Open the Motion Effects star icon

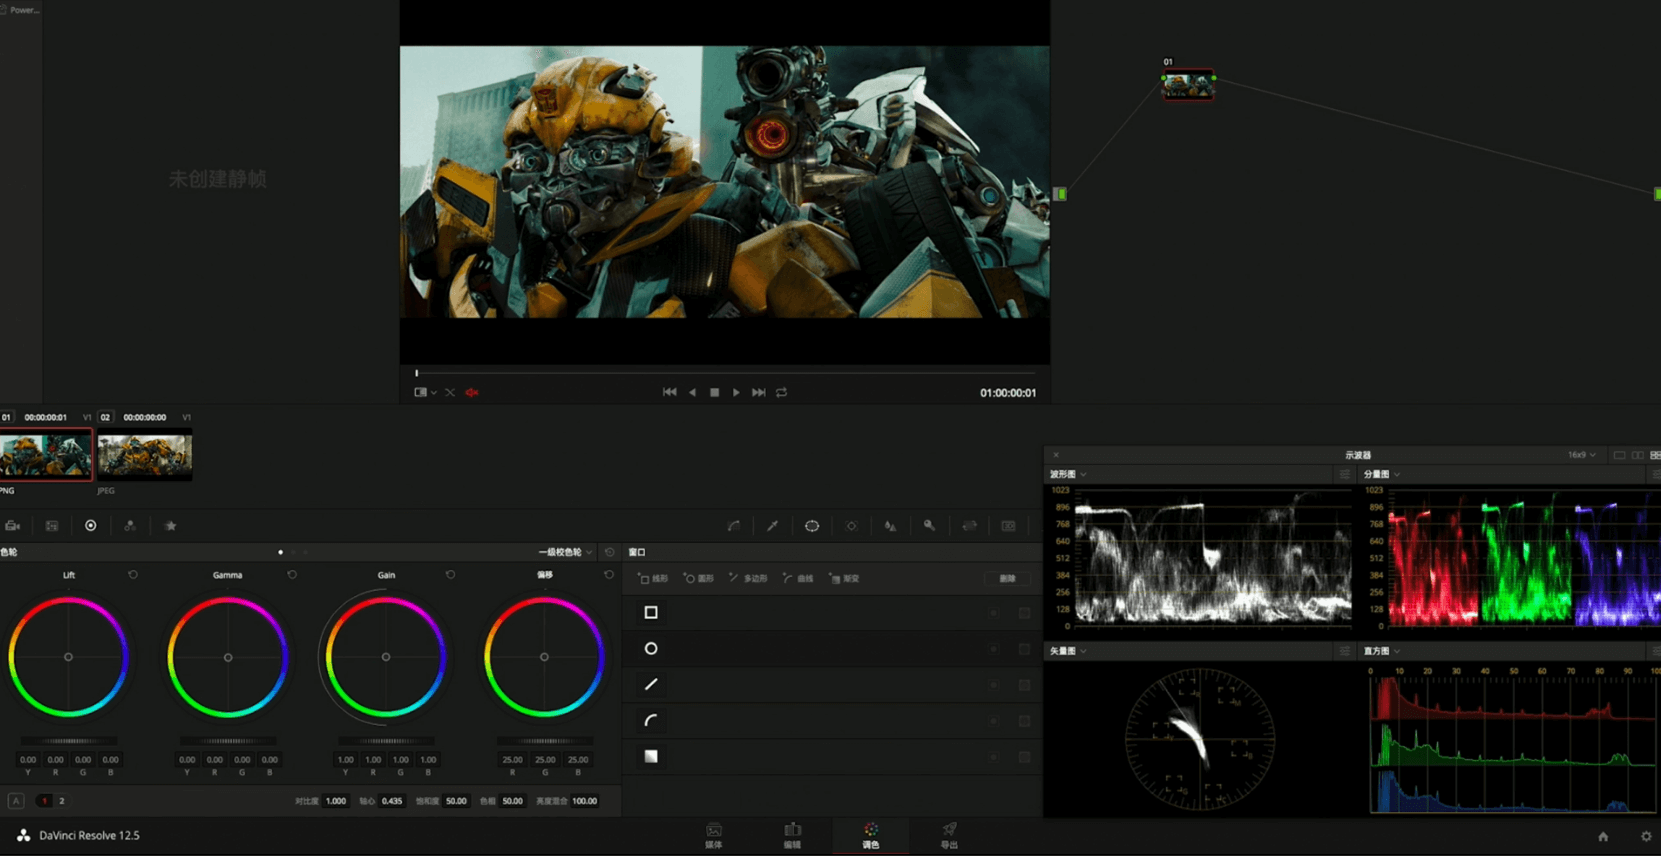click(x=170, y=526)
